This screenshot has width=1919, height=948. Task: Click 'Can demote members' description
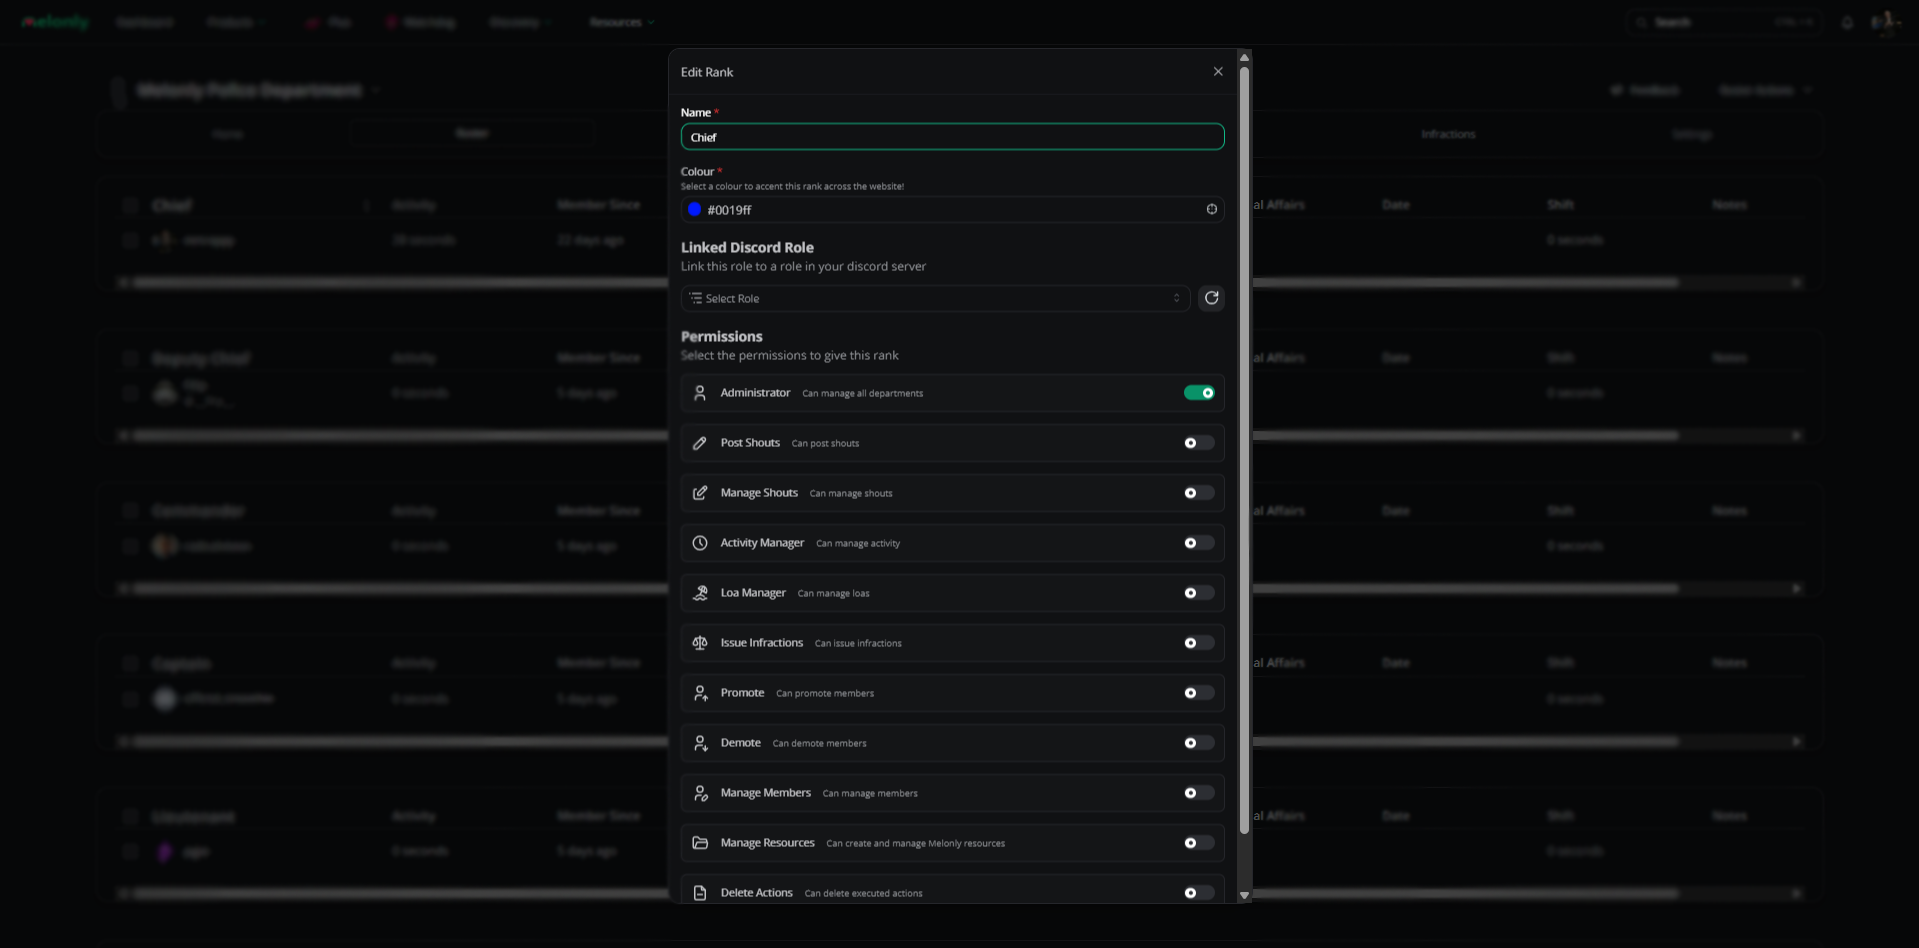tap(819, 743)
